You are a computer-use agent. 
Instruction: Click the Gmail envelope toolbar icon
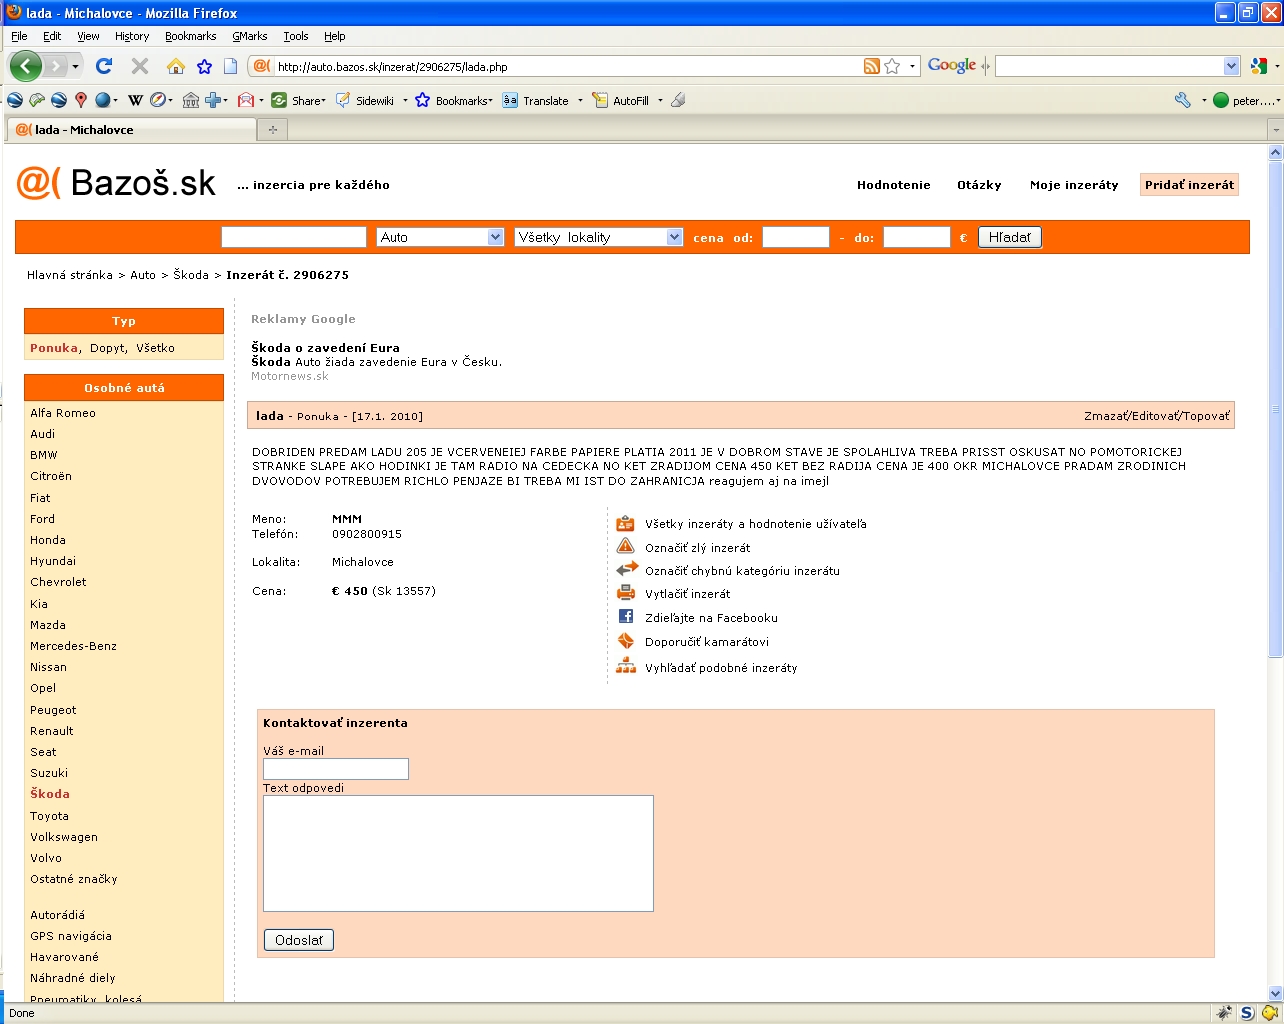tap(246, 100)
